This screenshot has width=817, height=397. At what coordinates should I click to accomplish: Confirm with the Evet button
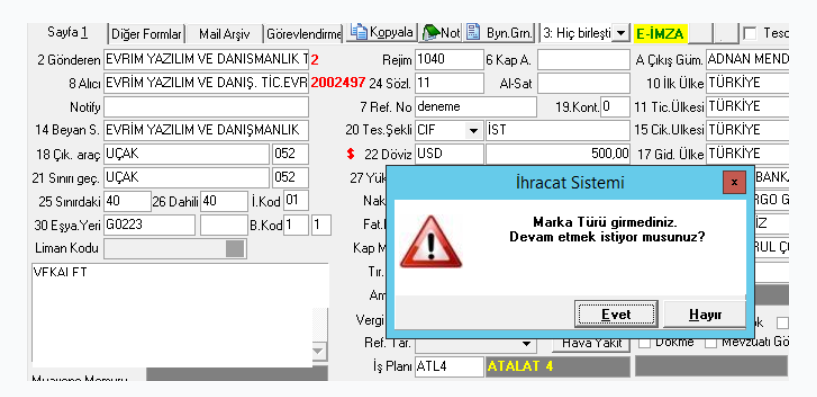coord(615,314)
